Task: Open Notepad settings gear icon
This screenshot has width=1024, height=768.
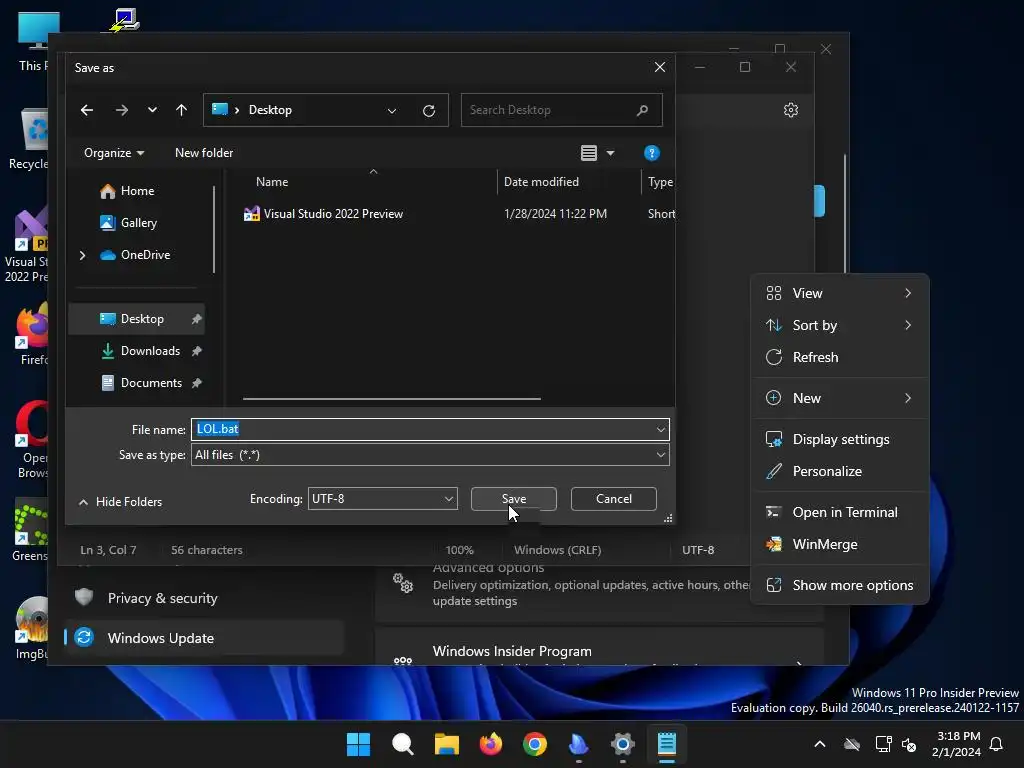Action: tap(791, 110)
